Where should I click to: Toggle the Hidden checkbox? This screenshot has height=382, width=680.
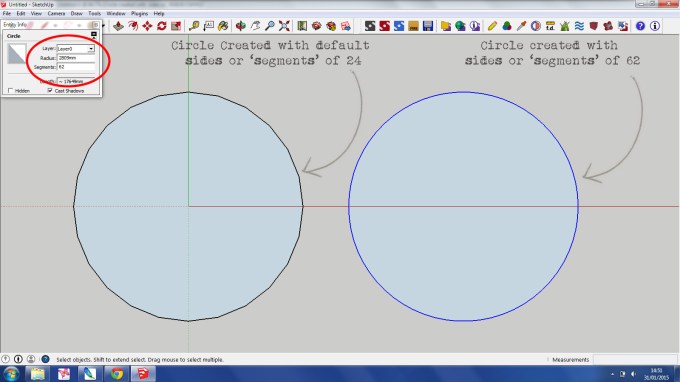pos(10,91)
